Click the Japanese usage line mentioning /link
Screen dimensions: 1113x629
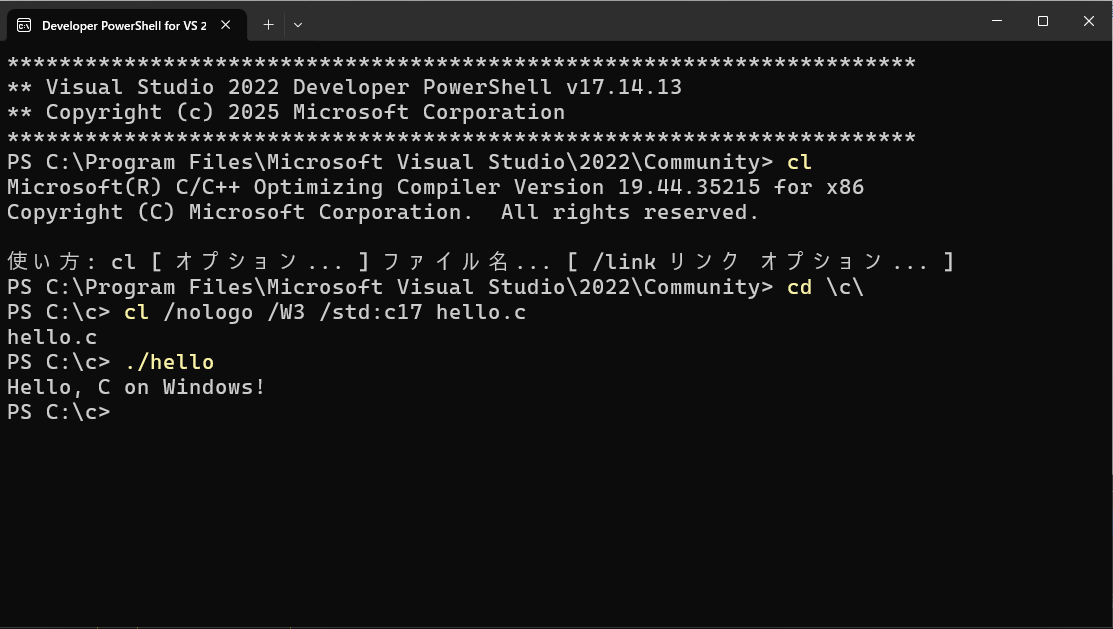(x=481, y=262)
